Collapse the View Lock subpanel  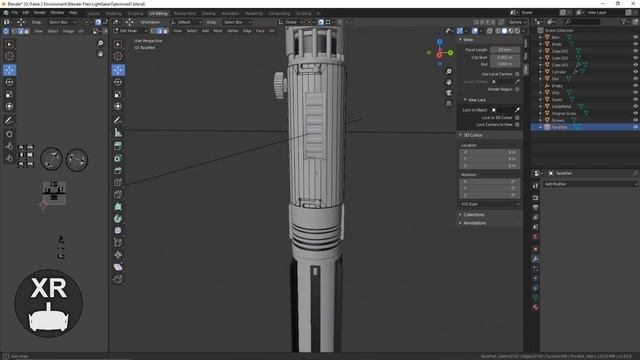tap(476, 100)
